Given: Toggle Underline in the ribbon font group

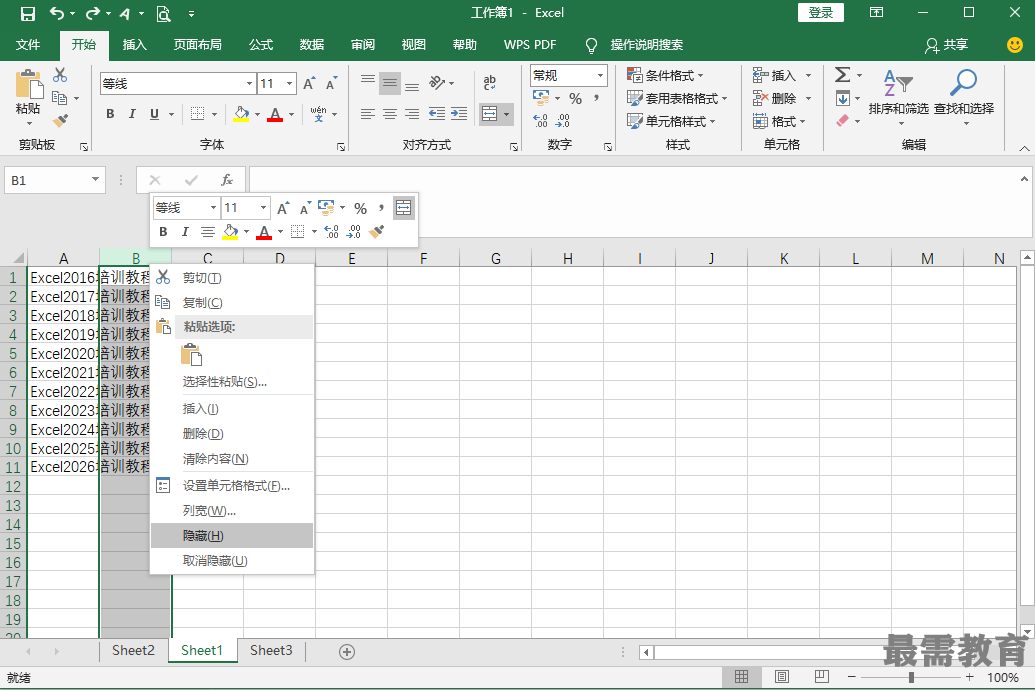Looking at the screenshot, I should coord(154,114).
